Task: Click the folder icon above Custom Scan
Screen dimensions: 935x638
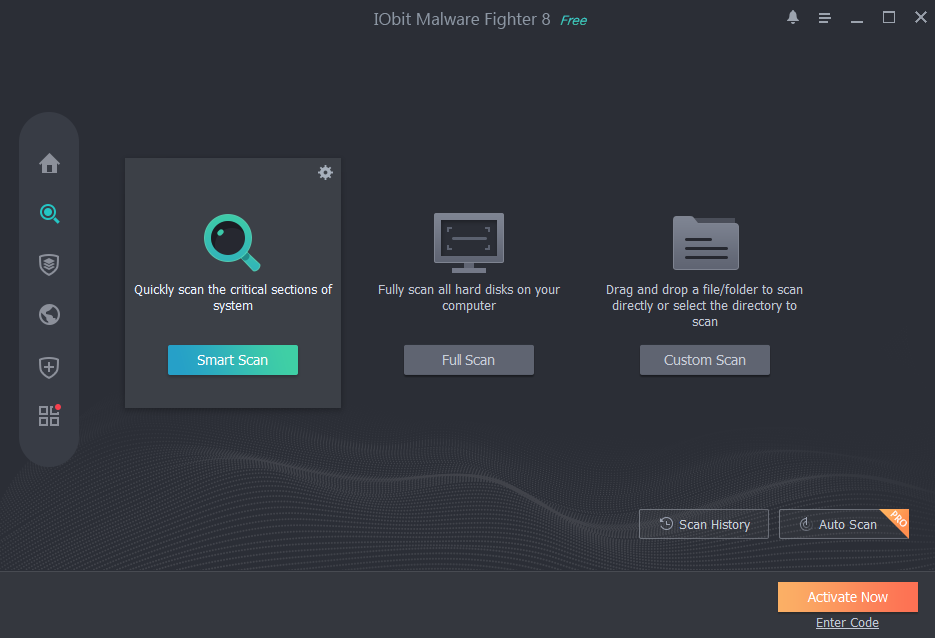Action: pos(705,241)
